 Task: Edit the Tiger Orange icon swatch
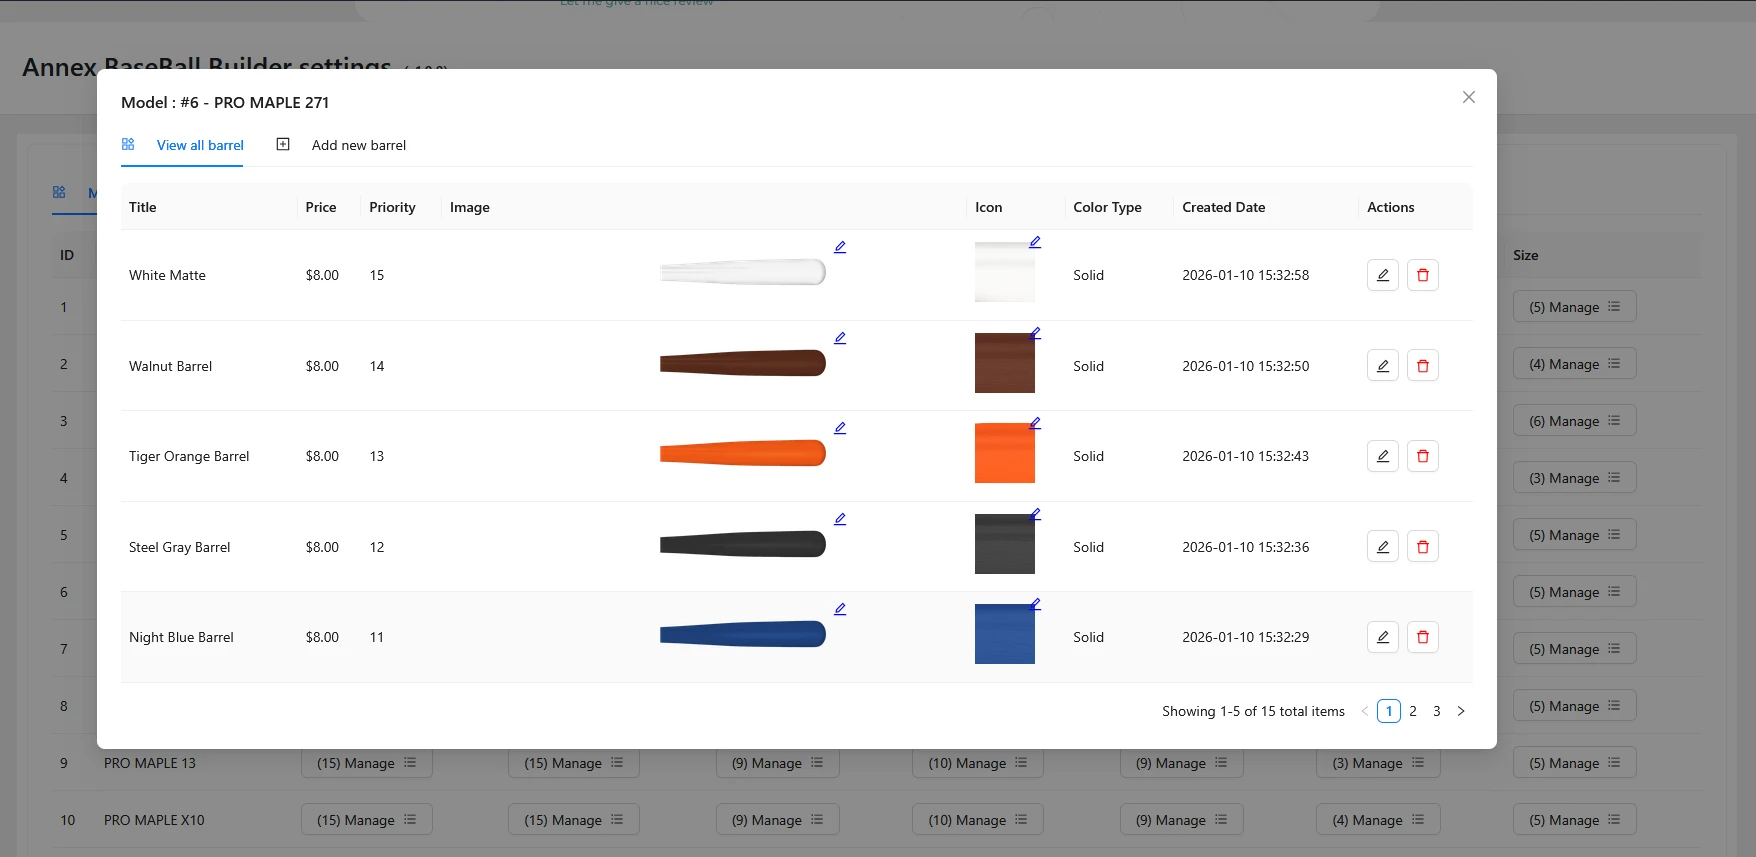click(x=1035, y=423)
